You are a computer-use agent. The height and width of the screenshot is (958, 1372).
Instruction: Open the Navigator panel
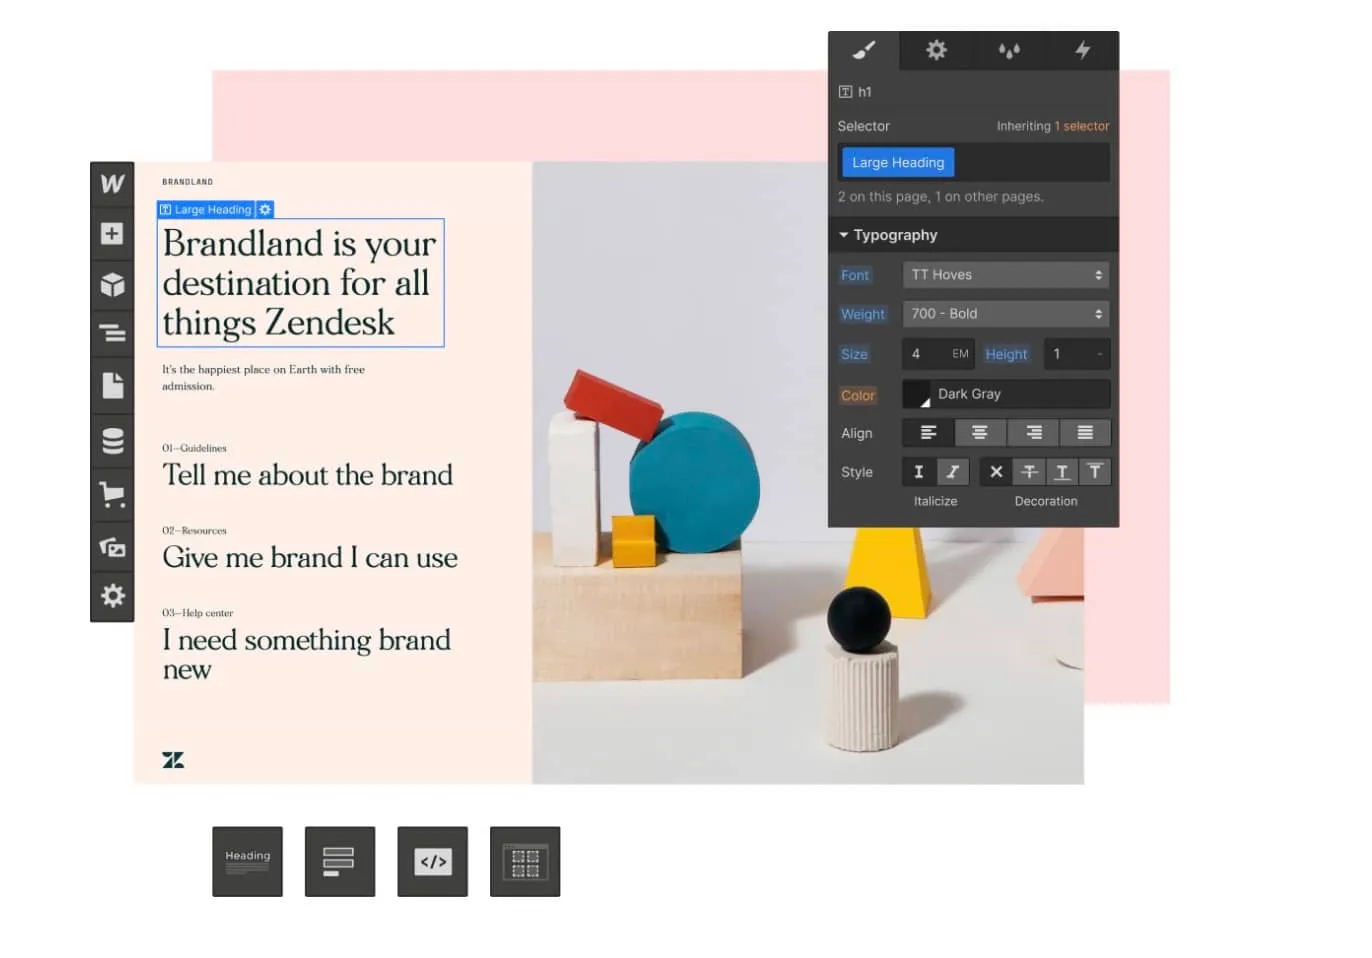112,332
